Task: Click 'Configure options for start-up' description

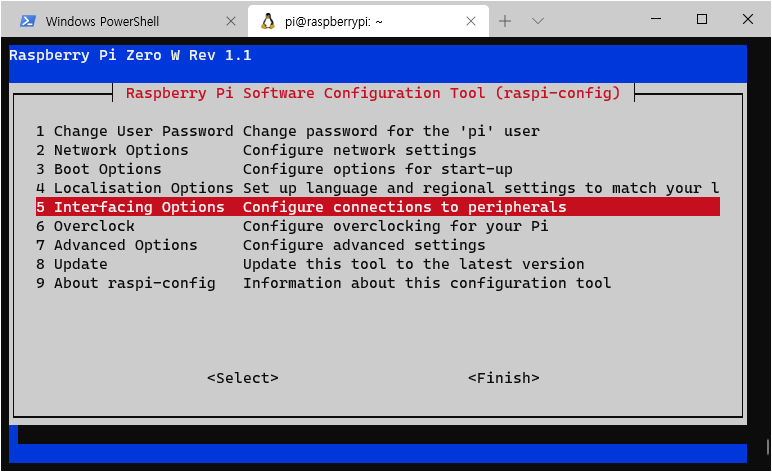Action: pos(378,169)
